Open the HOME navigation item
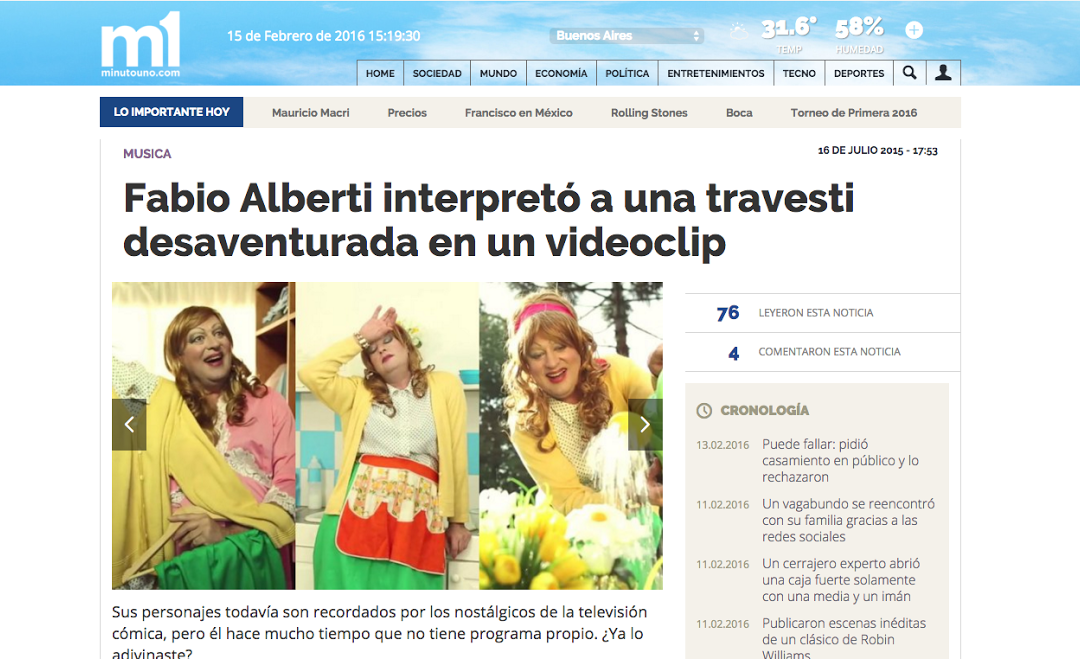This screenshot has width=1080, height=659. click(x=380, y=72)
